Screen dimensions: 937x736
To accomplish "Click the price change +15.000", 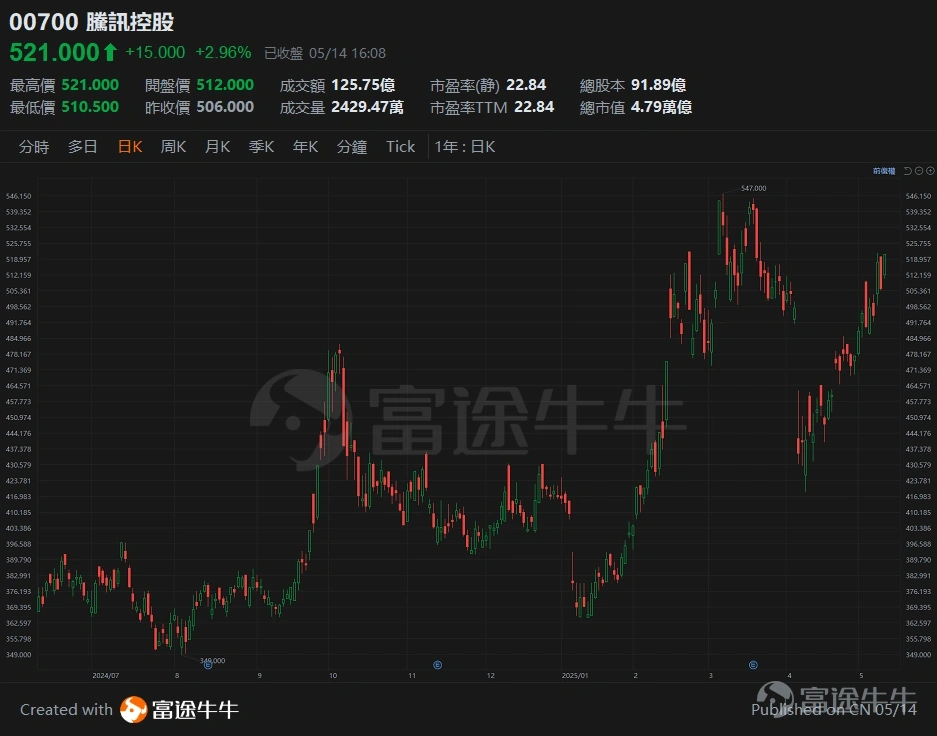I will 155,53.
